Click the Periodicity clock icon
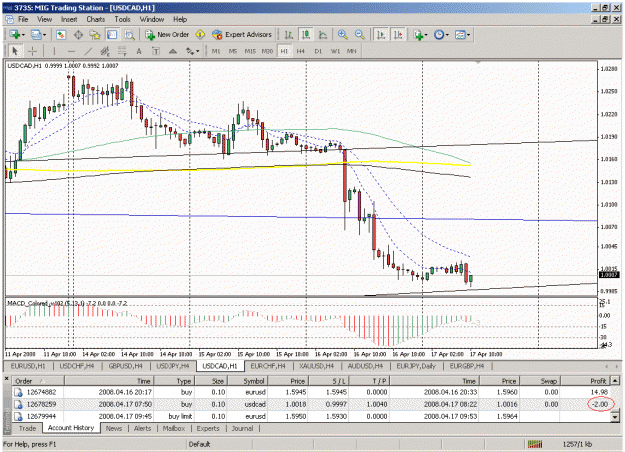The image size is (625, 452). tap(439, 35)
